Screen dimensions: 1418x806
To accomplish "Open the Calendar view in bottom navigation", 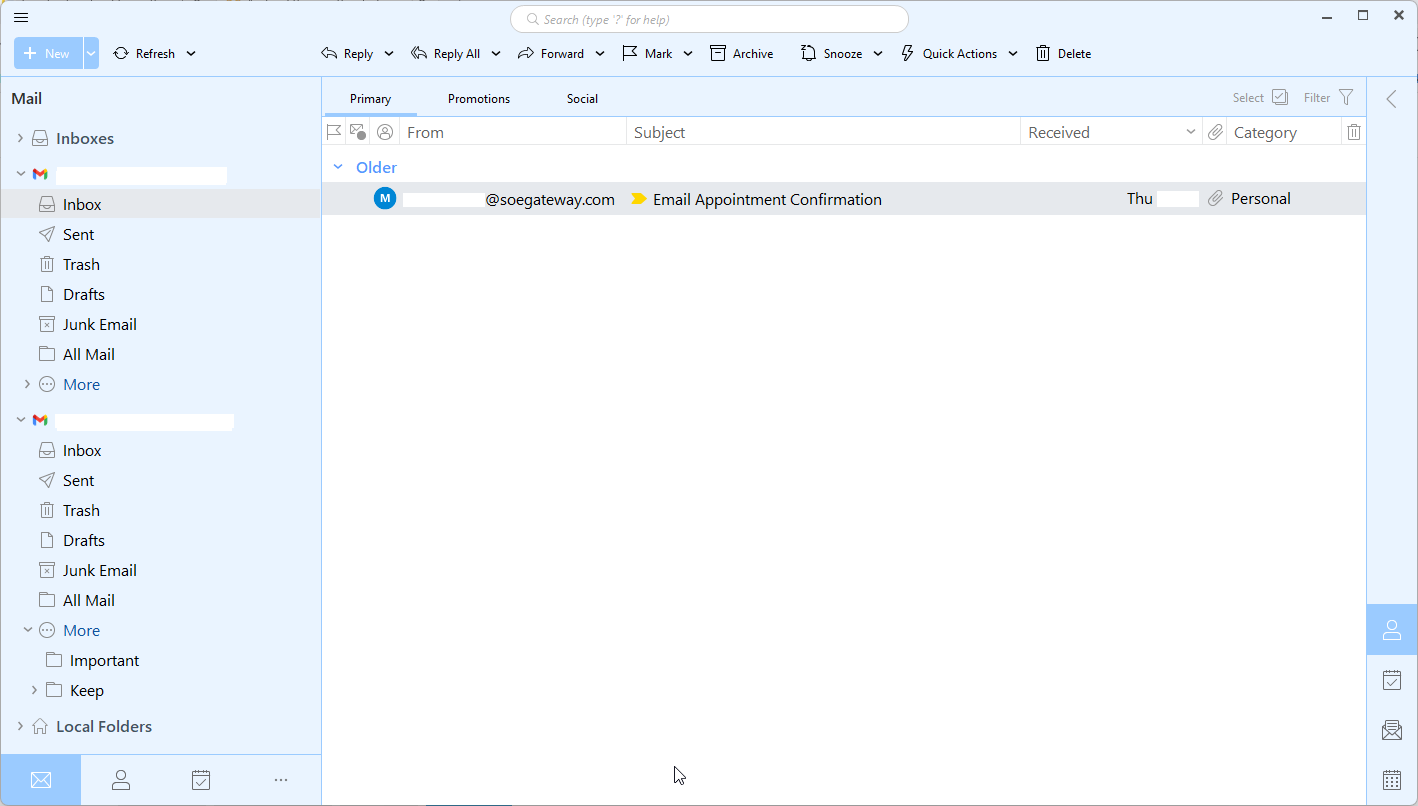I will tap(201, 780).
